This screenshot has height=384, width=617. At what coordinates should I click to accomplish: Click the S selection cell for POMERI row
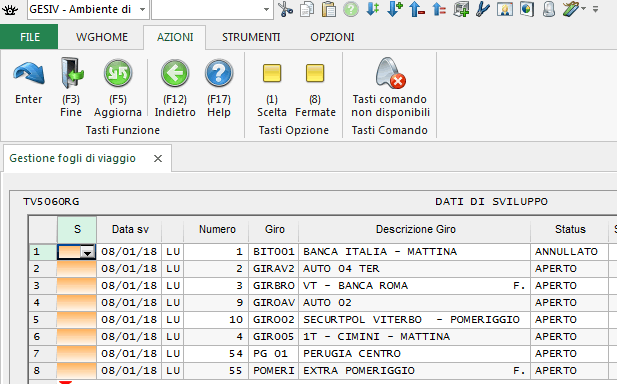(x=77, y=371)
